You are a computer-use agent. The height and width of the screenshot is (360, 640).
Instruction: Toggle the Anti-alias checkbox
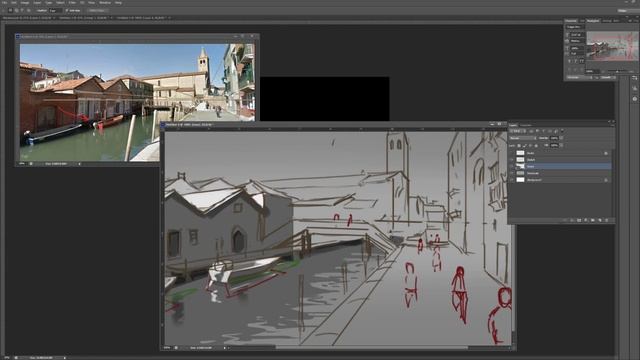[x=67, y=10]
